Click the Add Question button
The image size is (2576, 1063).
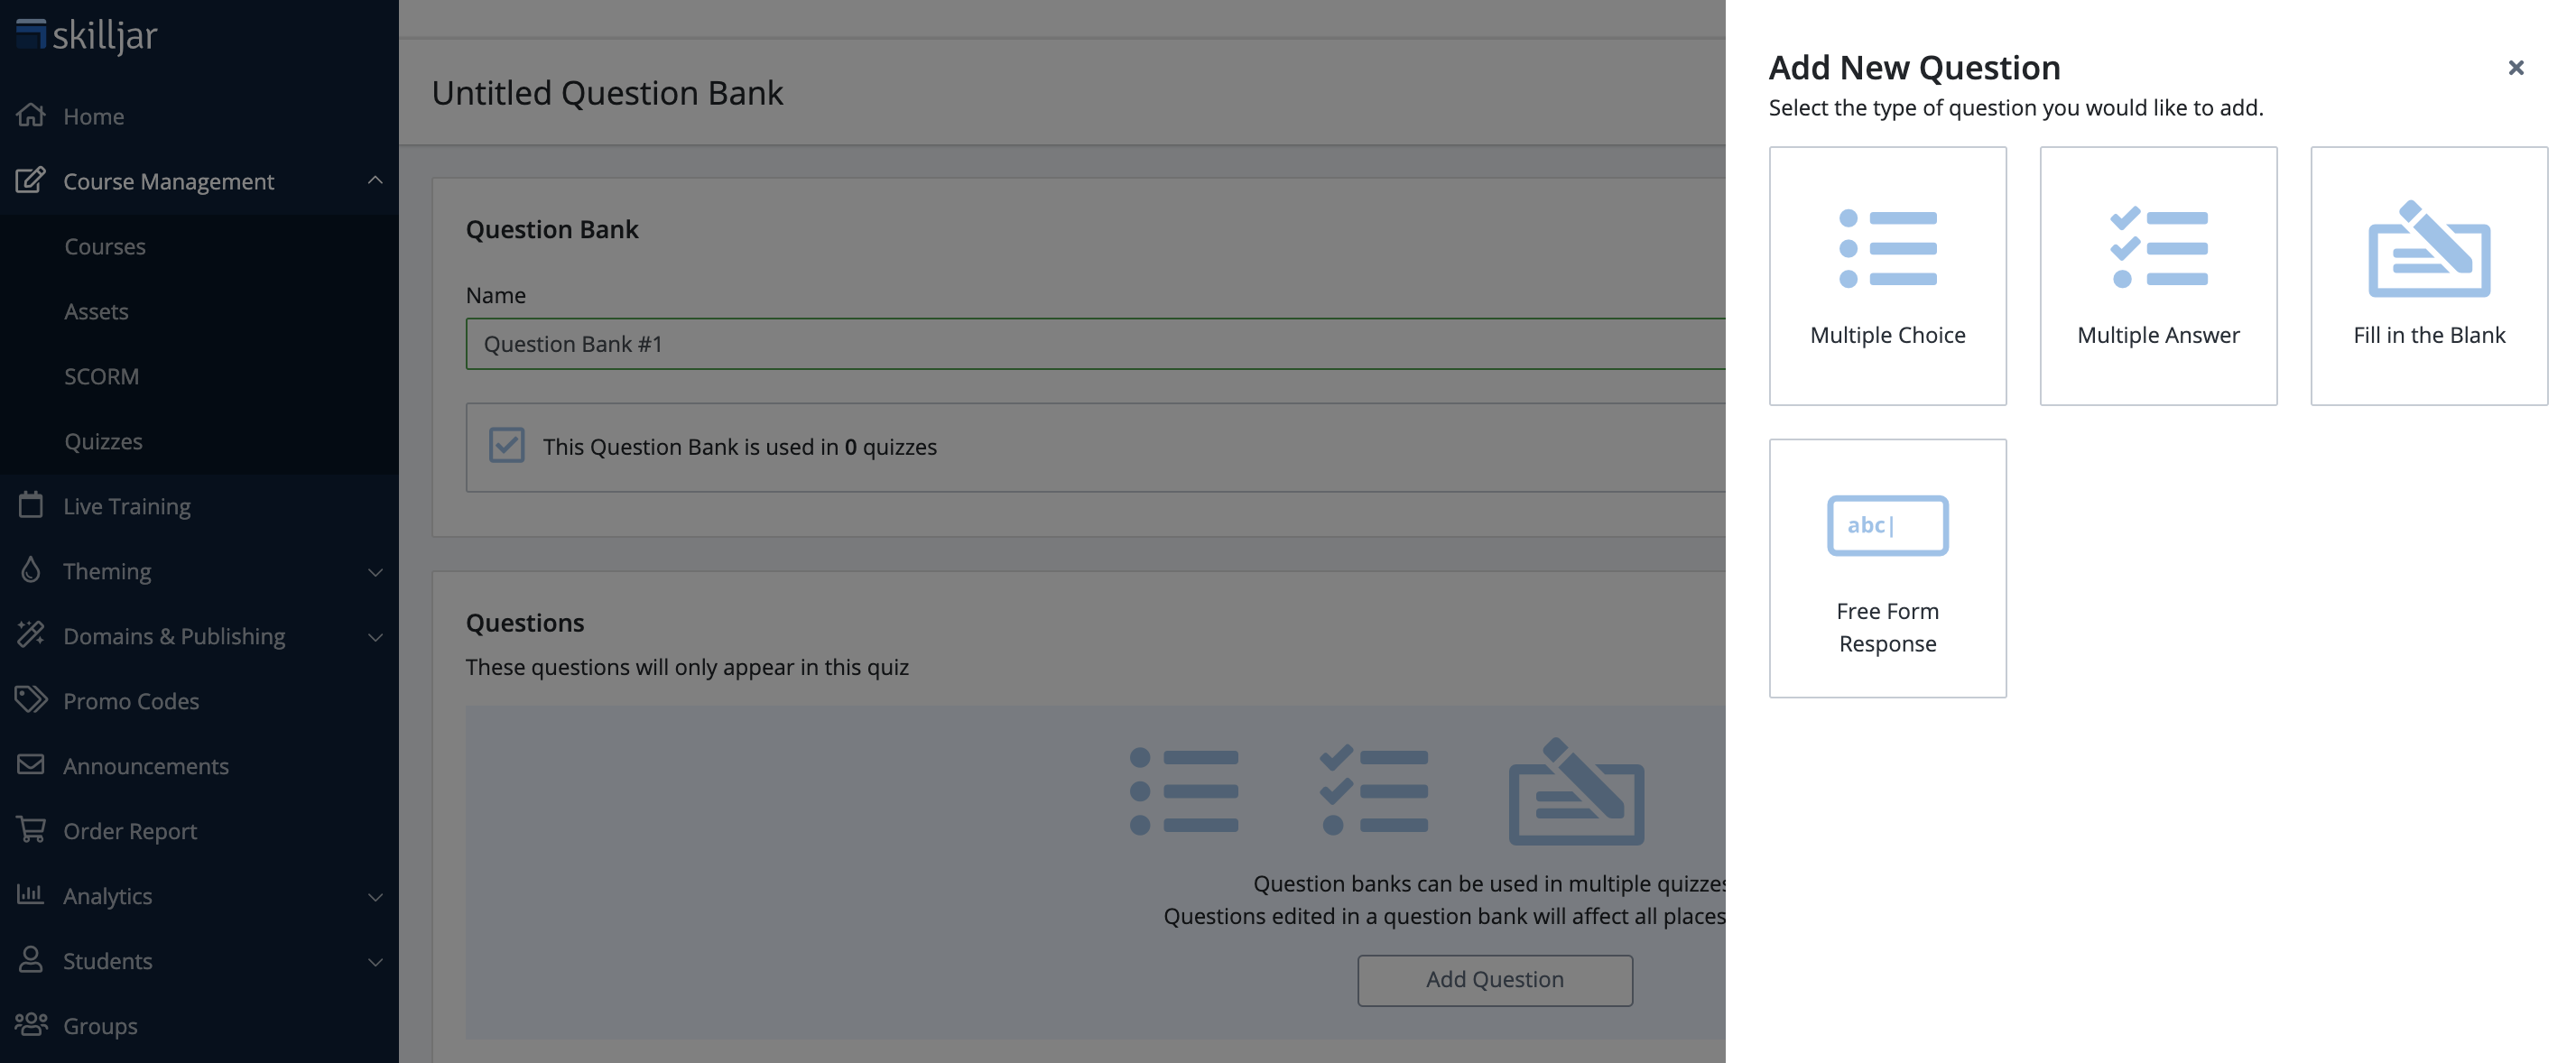[1494, 980]
